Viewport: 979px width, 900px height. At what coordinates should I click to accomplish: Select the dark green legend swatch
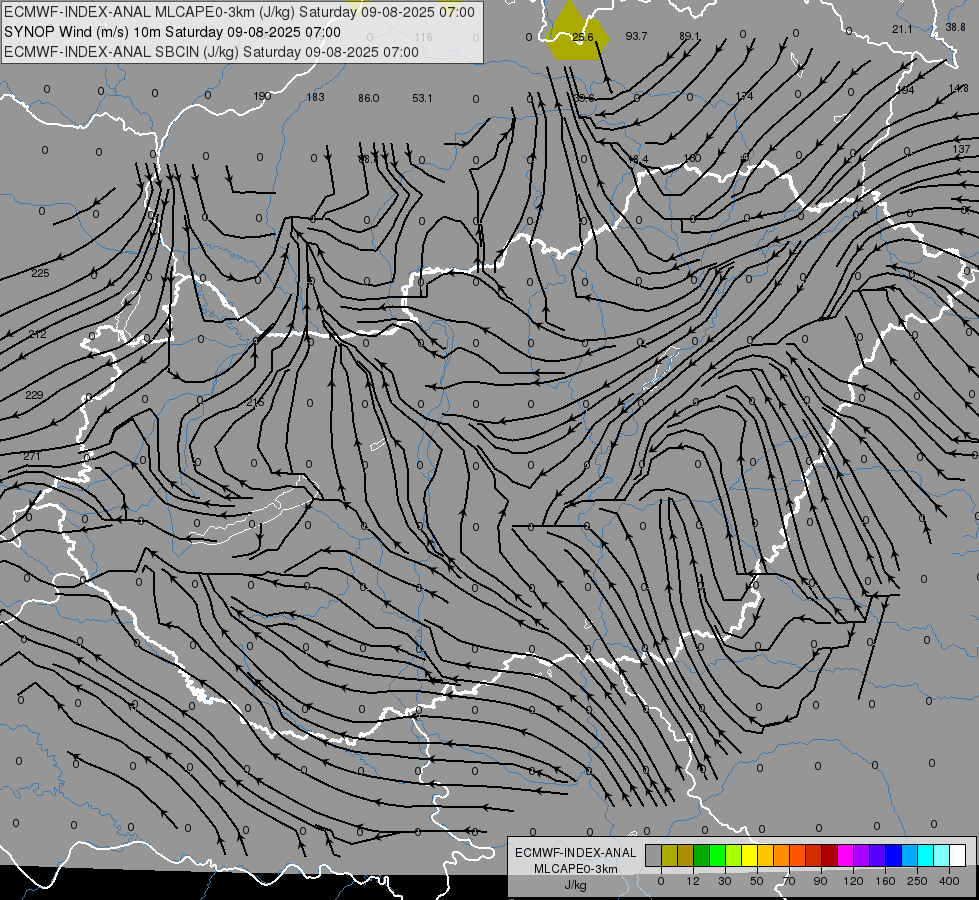(702, 856)
